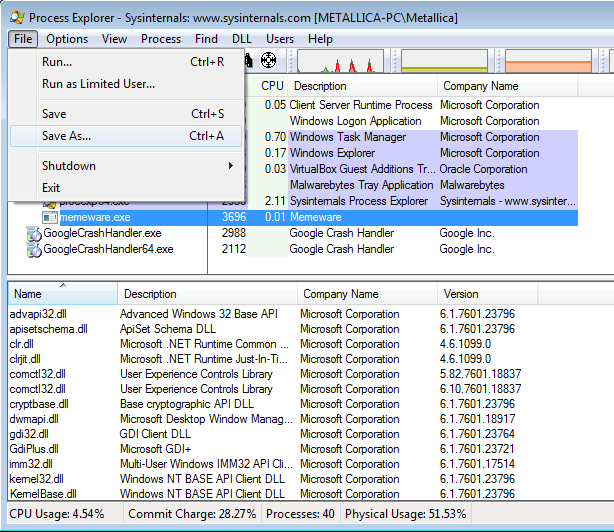The height and width of the screenshot is (532, 614).
Task: Select clrjit.dll in the DLL list
Action: [x=25, y=359]
